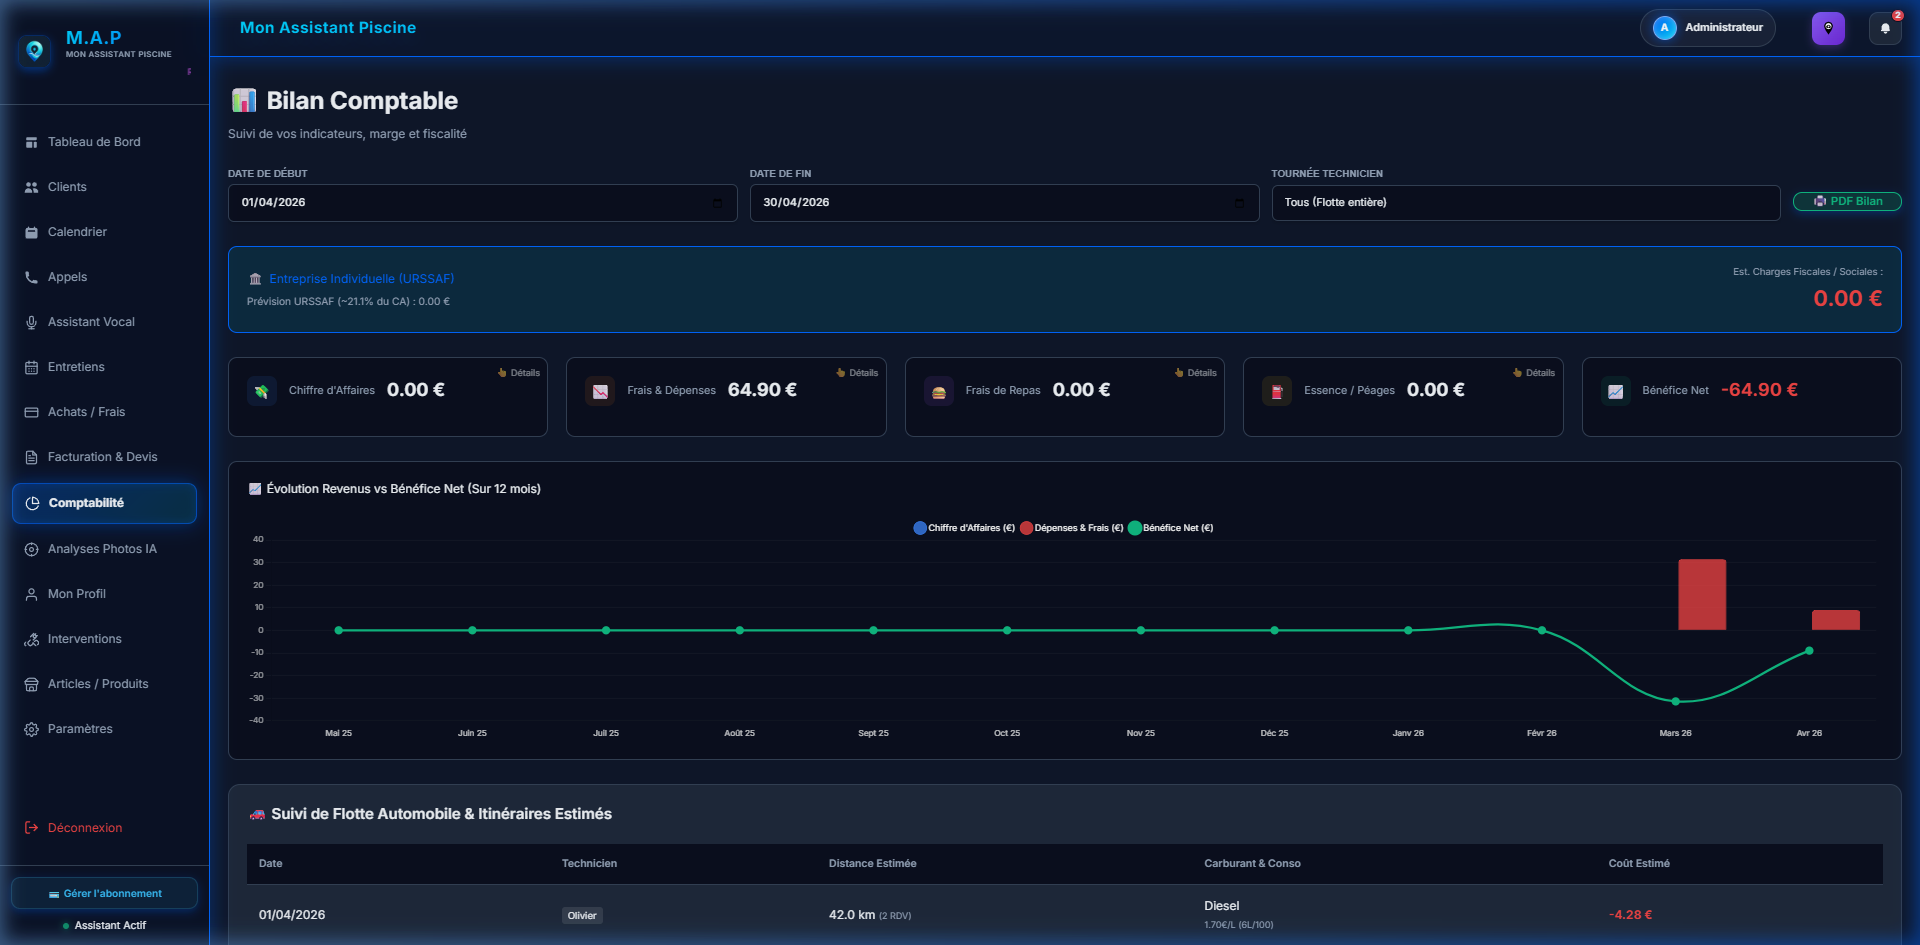
Task: Click the Bénéfice Net chart icon
Action: coord(1615,392)
